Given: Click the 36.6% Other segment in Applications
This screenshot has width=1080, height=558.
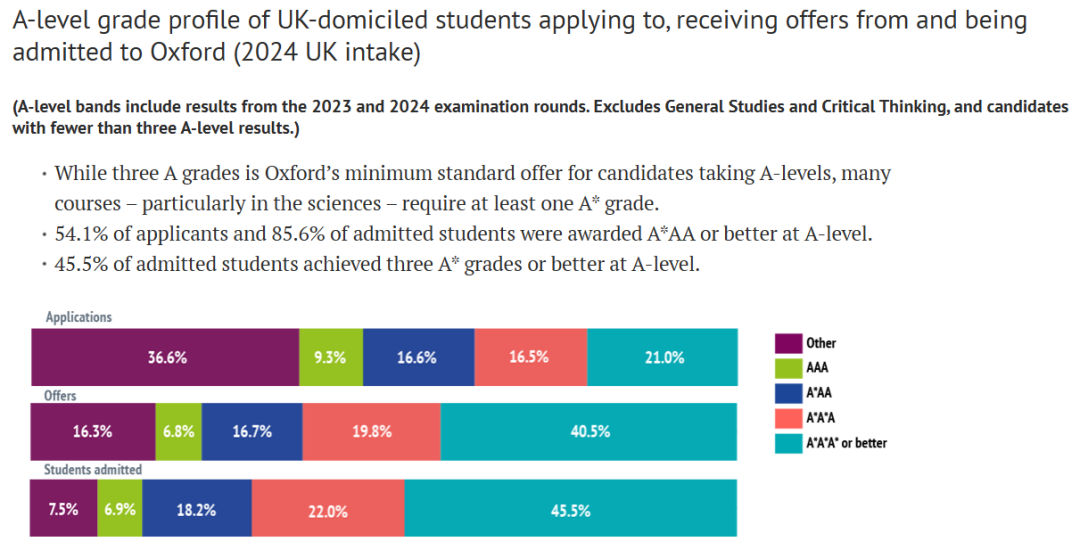Looking at the screenshot, I should [x=166, y=357].
